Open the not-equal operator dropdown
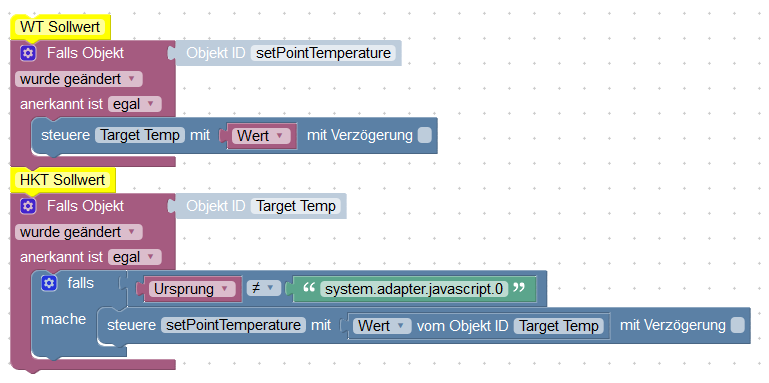This screenshot has width=769, height=383. tap(263, 288)
